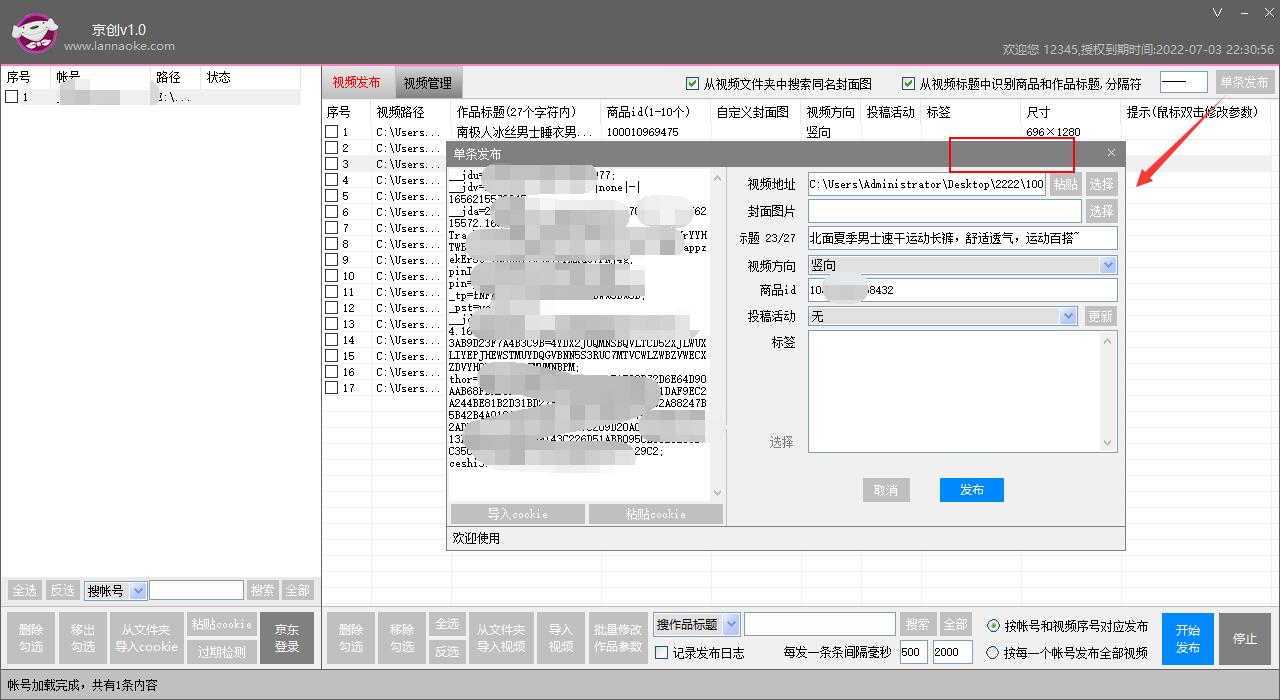Click 选择 button next to 视频地址
The height and width of the screenshot is (700, 1280).
click(x=1101, y=184)
